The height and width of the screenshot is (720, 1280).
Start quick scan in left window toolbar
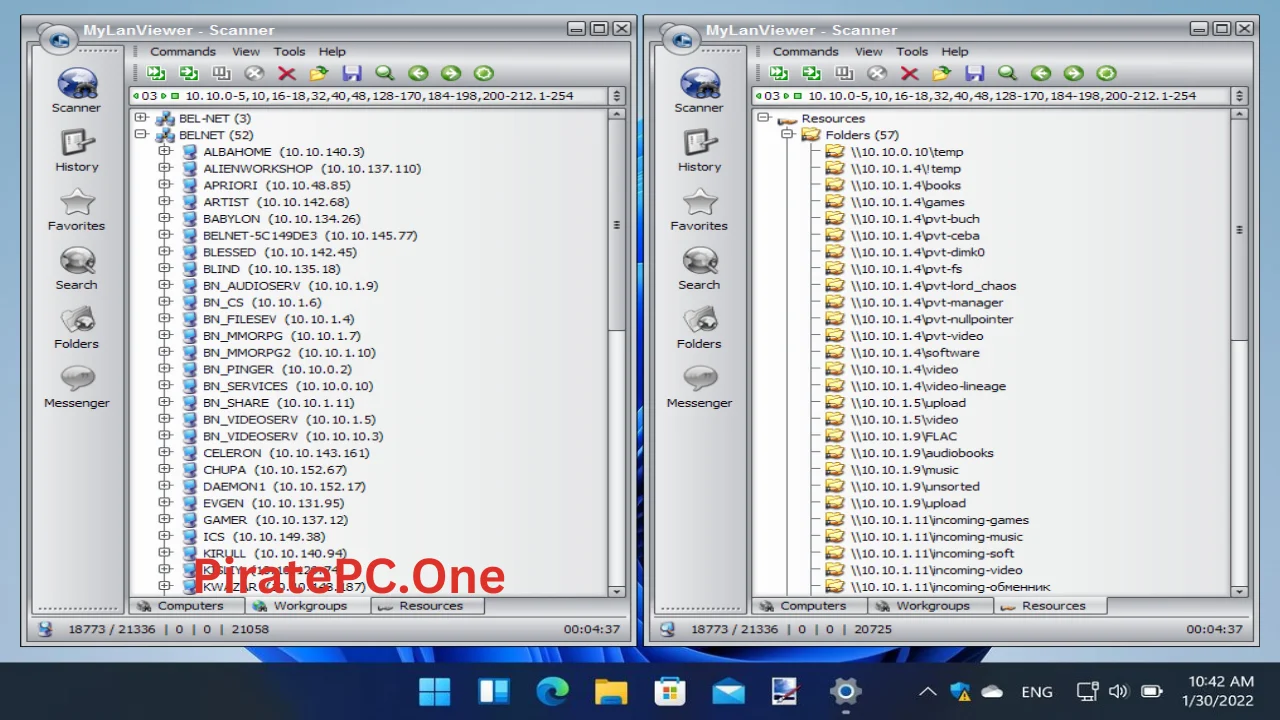point(156,73)
